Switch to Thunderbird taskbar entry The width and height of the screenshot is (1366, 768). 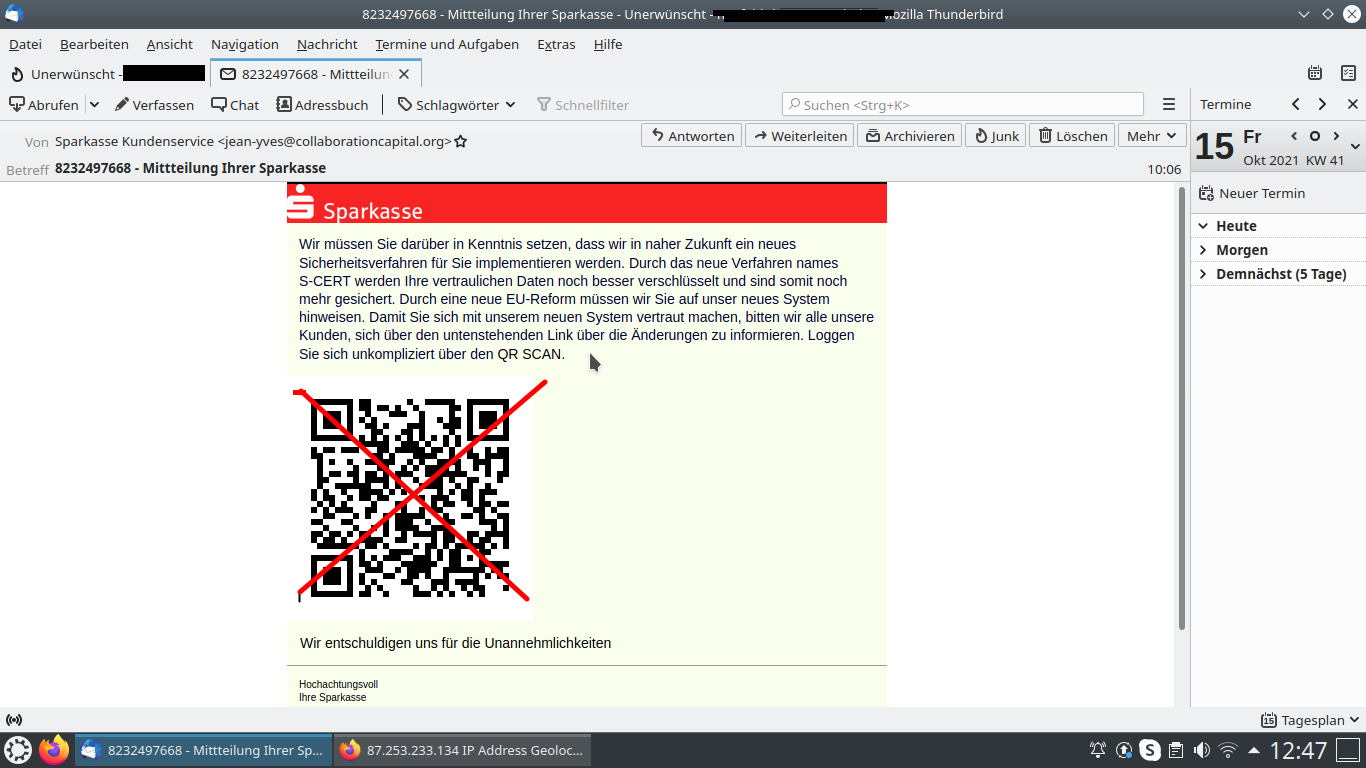tap(204, 750)
